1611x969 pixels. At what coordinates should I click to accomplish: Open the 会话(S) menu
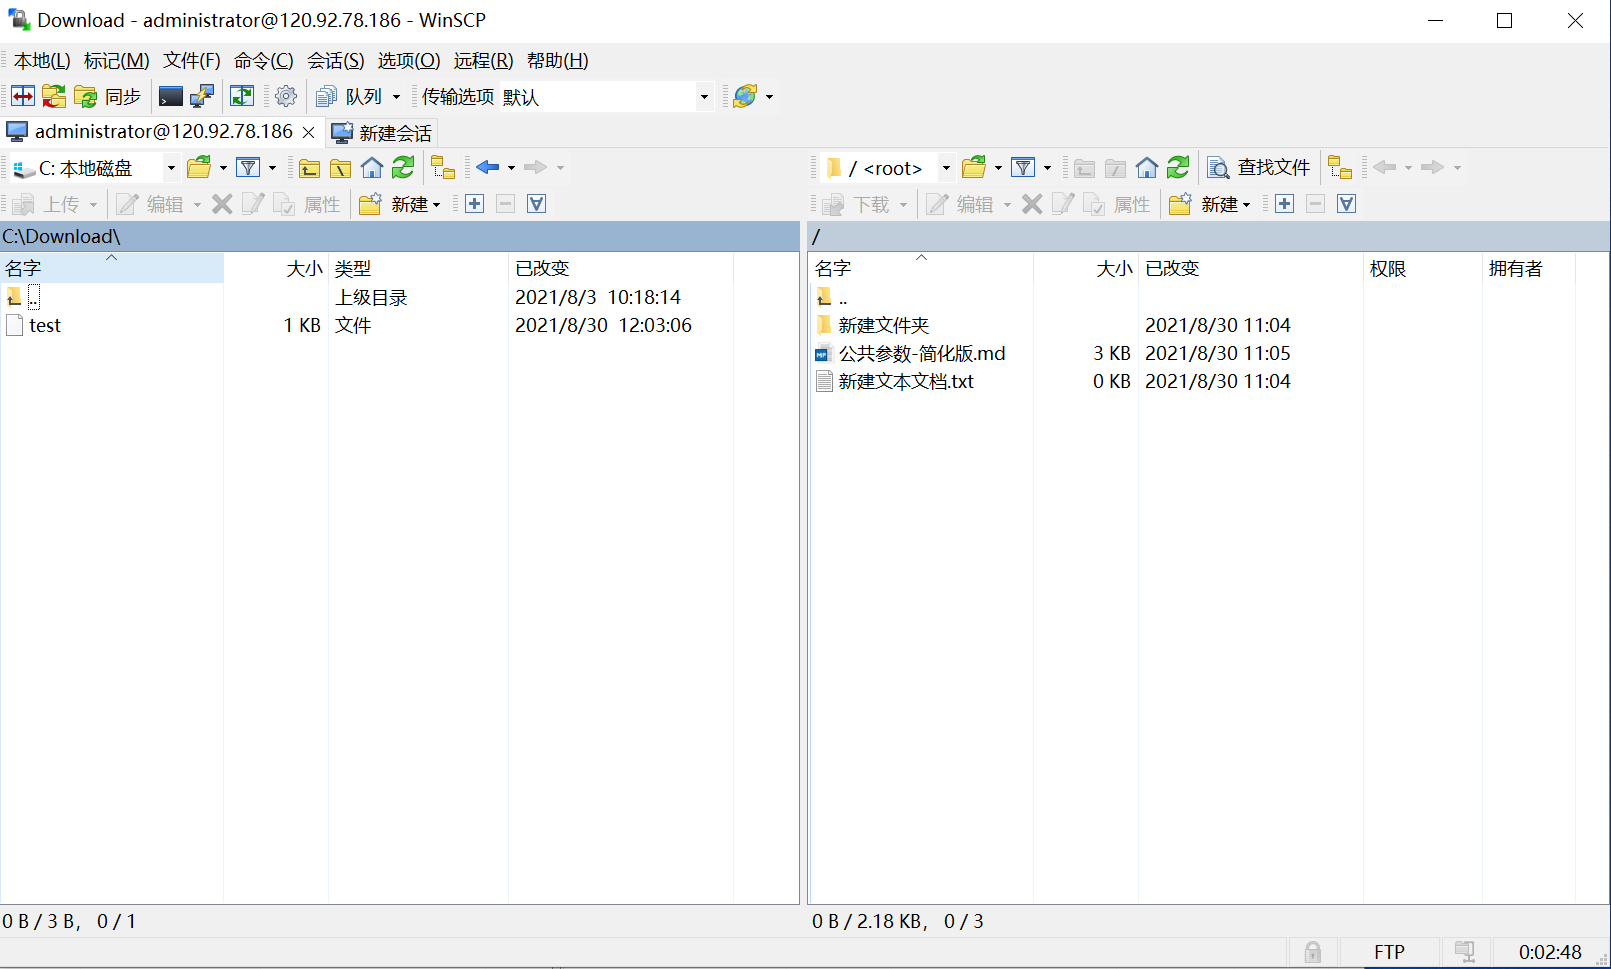click(x=336, y=61)
